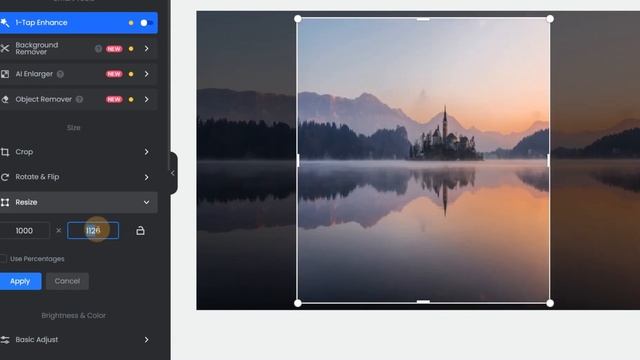640x360 pixels.
Task: Click the AI Enlarger help icon
Action: (60, 74)
